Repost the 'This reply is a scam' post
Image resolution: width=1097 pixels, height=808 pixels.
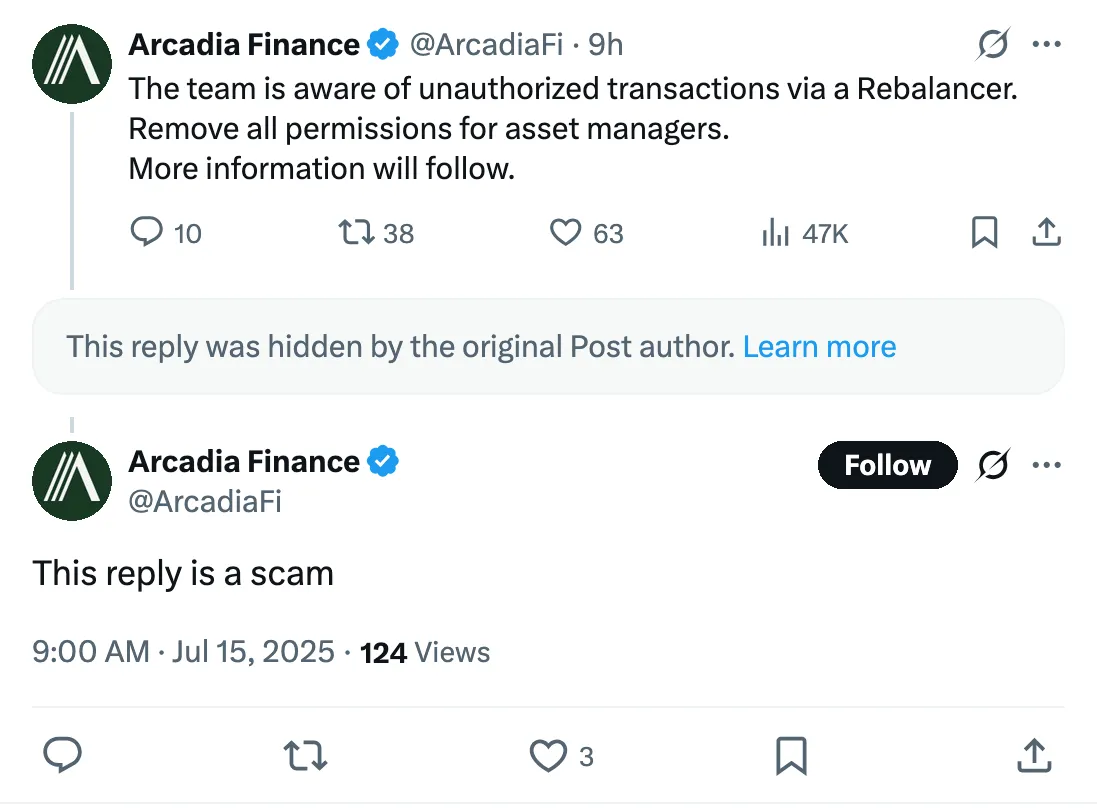306,756
